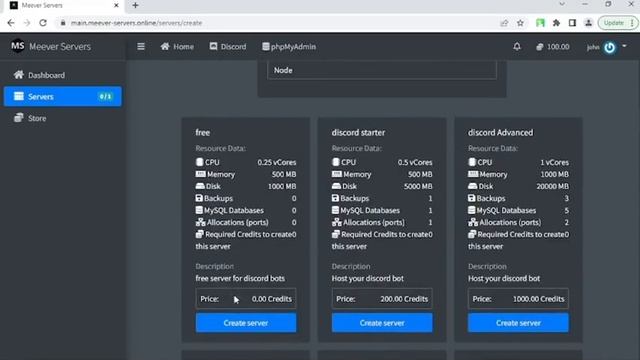This screenshot has width=640, height=360.
Task: Create the discord Advanced server
Action: (x=518, y=322)
